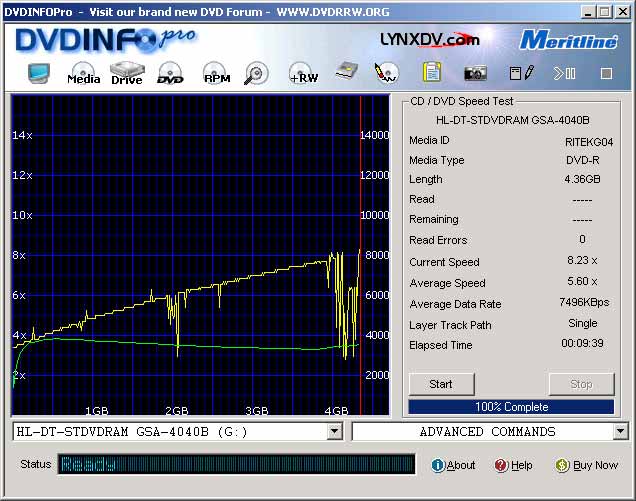636x501 pixels.
Task: Click the blue About info icon
Action: (438, 465)
